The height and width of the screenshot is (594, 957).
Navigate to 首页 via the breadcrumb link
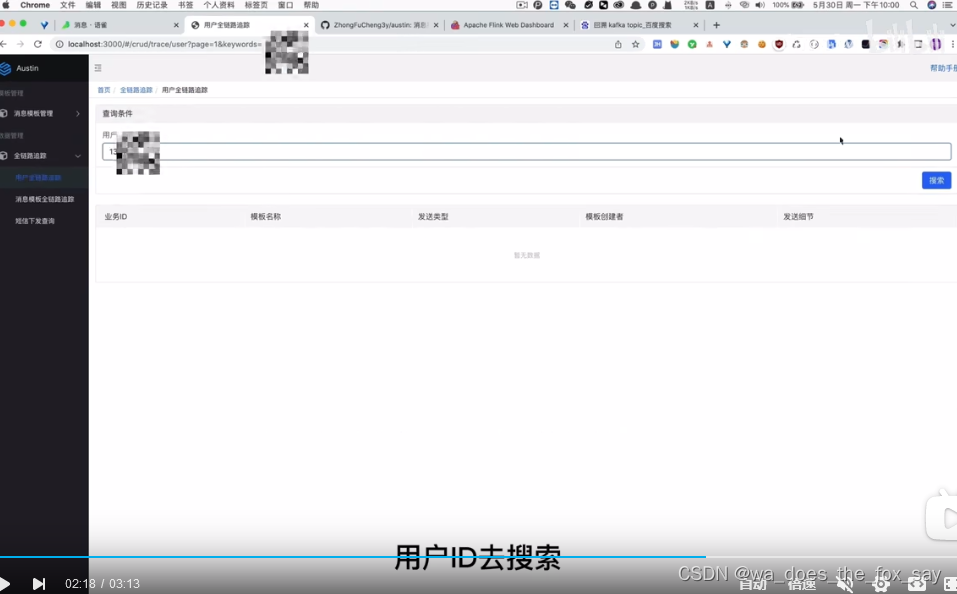[x=103, y=89]
